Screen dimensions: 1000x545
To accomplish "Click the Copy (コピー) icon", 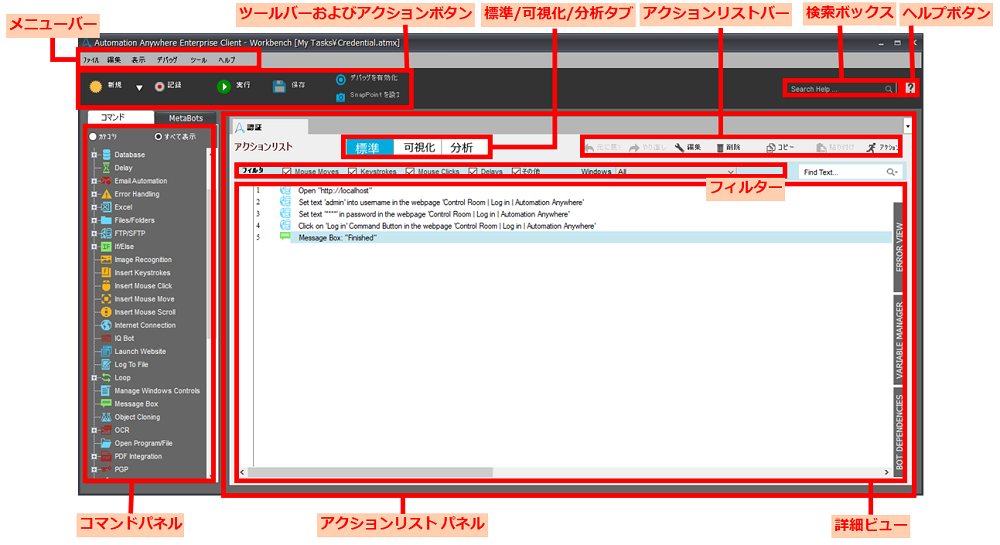I will pos(770,148).
